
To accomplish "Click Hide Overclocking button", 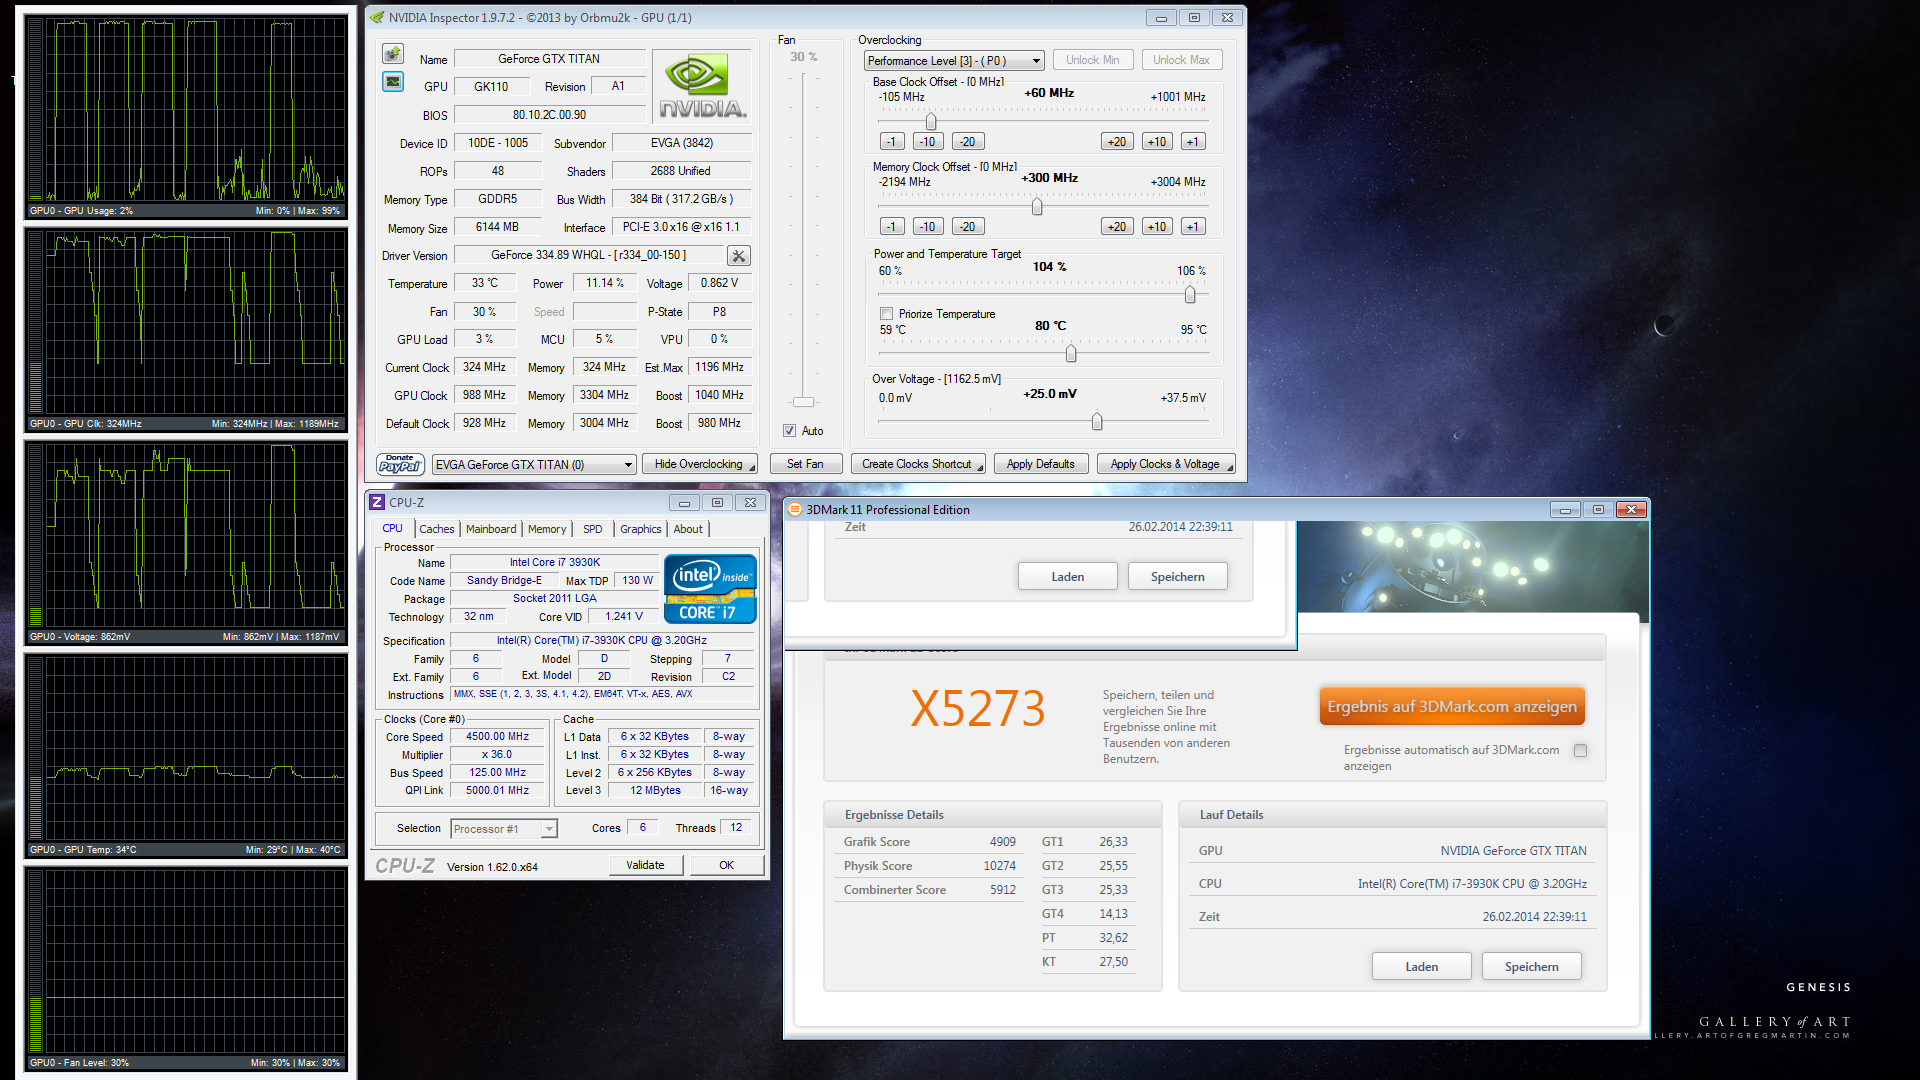I will pyautogui.click(x=699, y=464).
